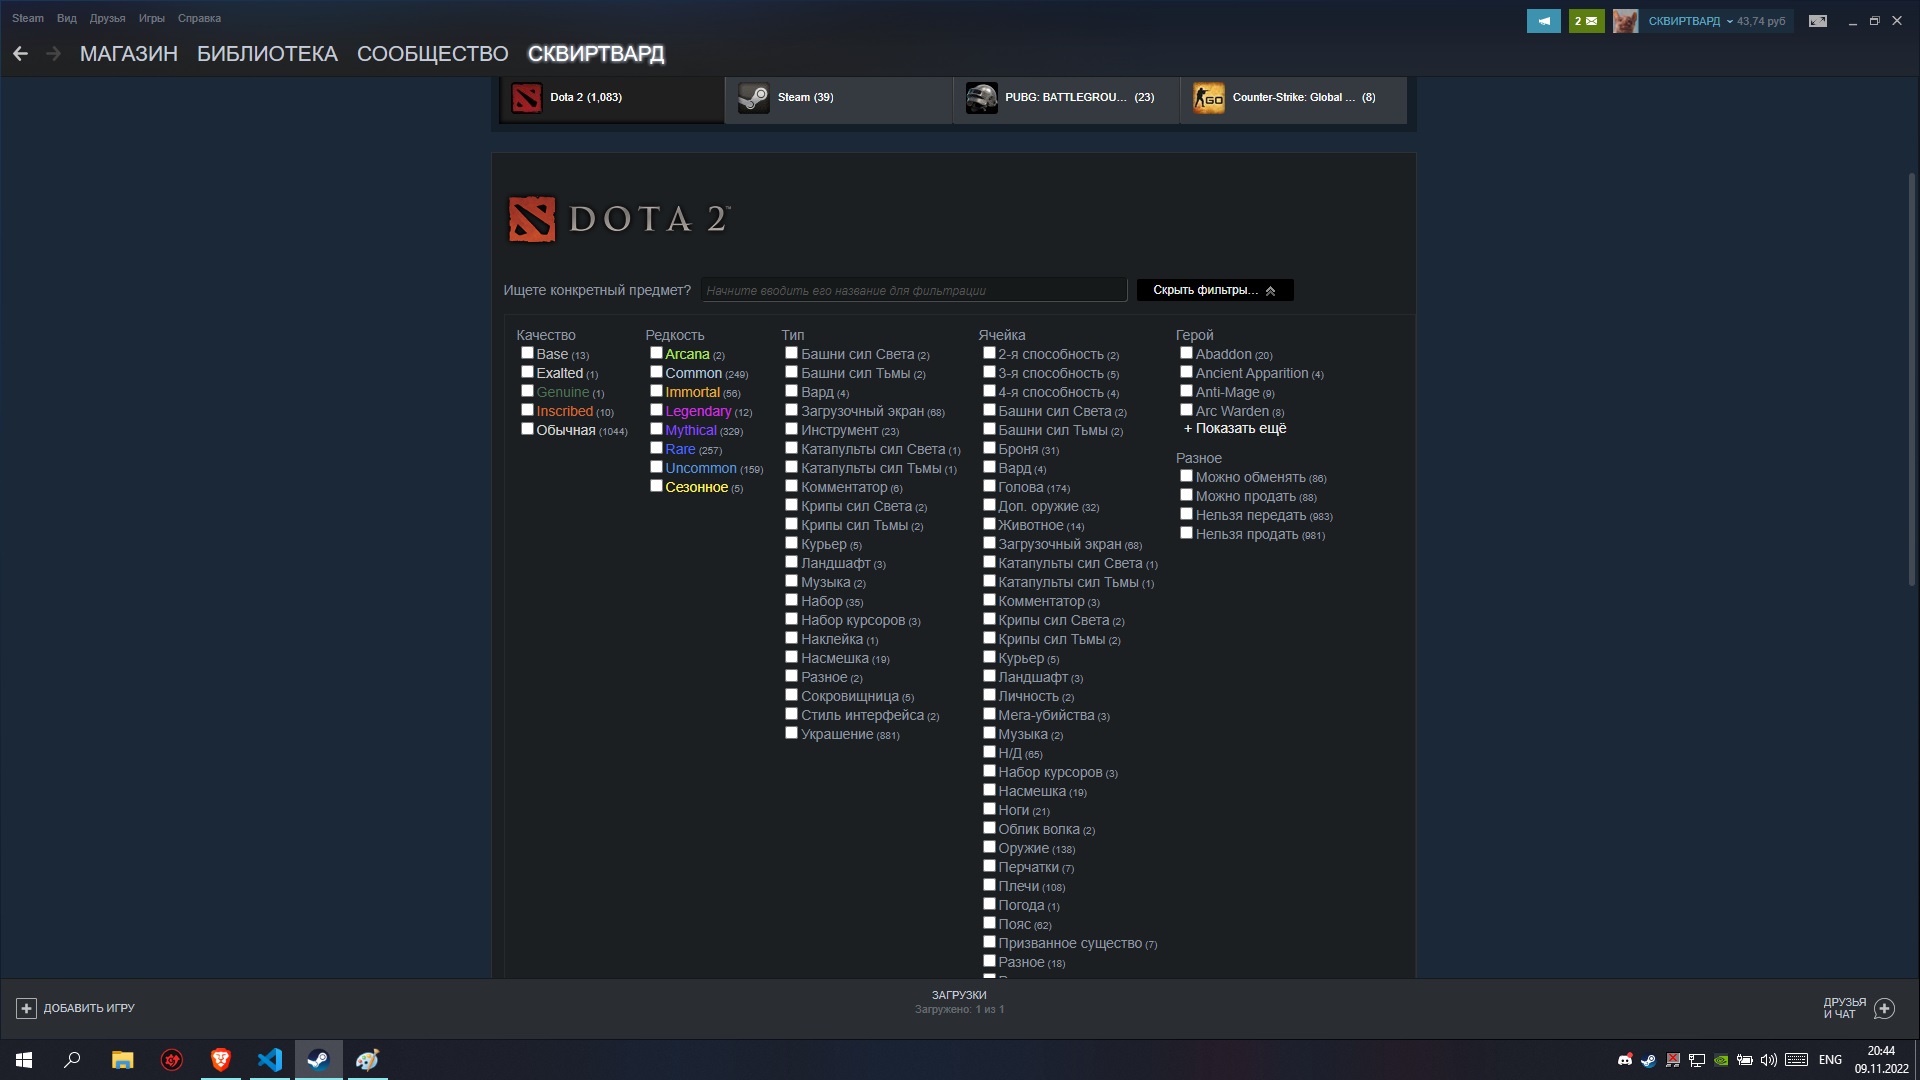This screenshot has height=1080, width=1920.
Task: Open Visual Studio Code from taskbar
Action: tap(269, 1060)
